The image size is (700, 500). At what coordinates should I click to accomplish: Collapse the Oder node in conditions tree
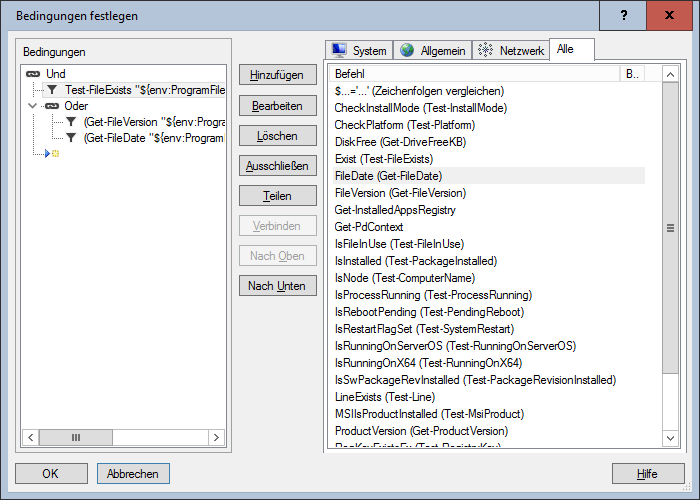pyautogui.click(x=32, y=106)
